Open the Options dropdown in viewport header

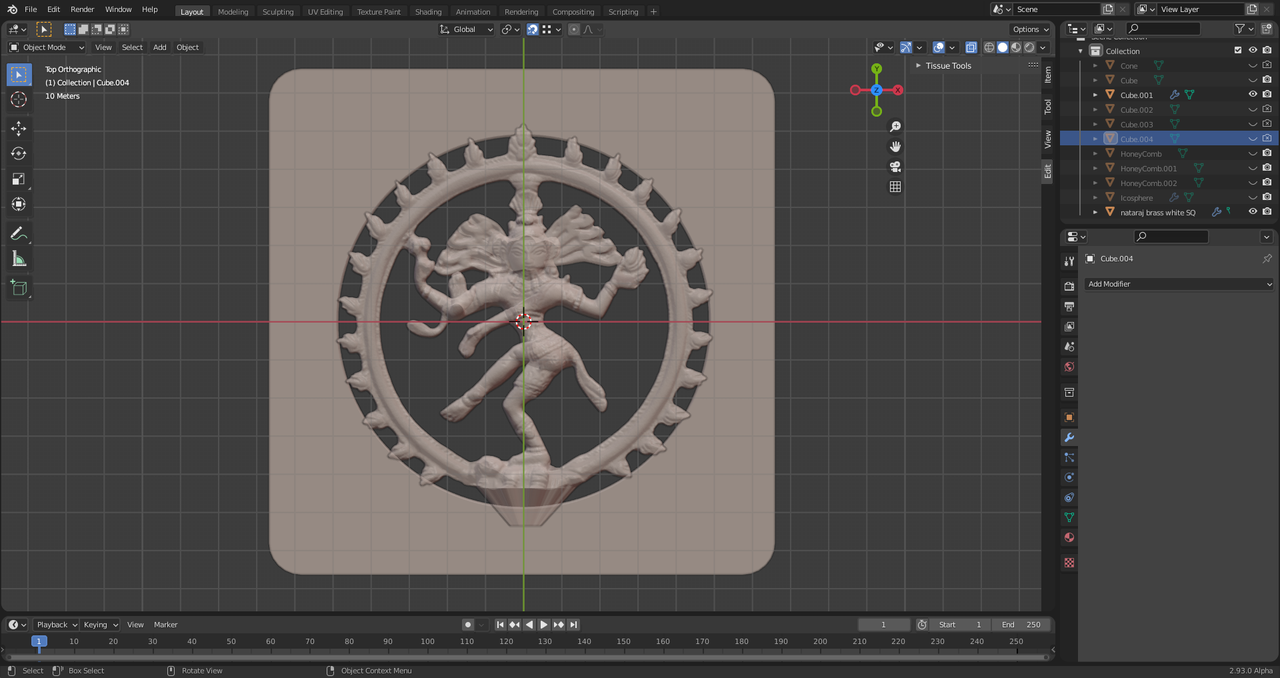(1030, 29)
